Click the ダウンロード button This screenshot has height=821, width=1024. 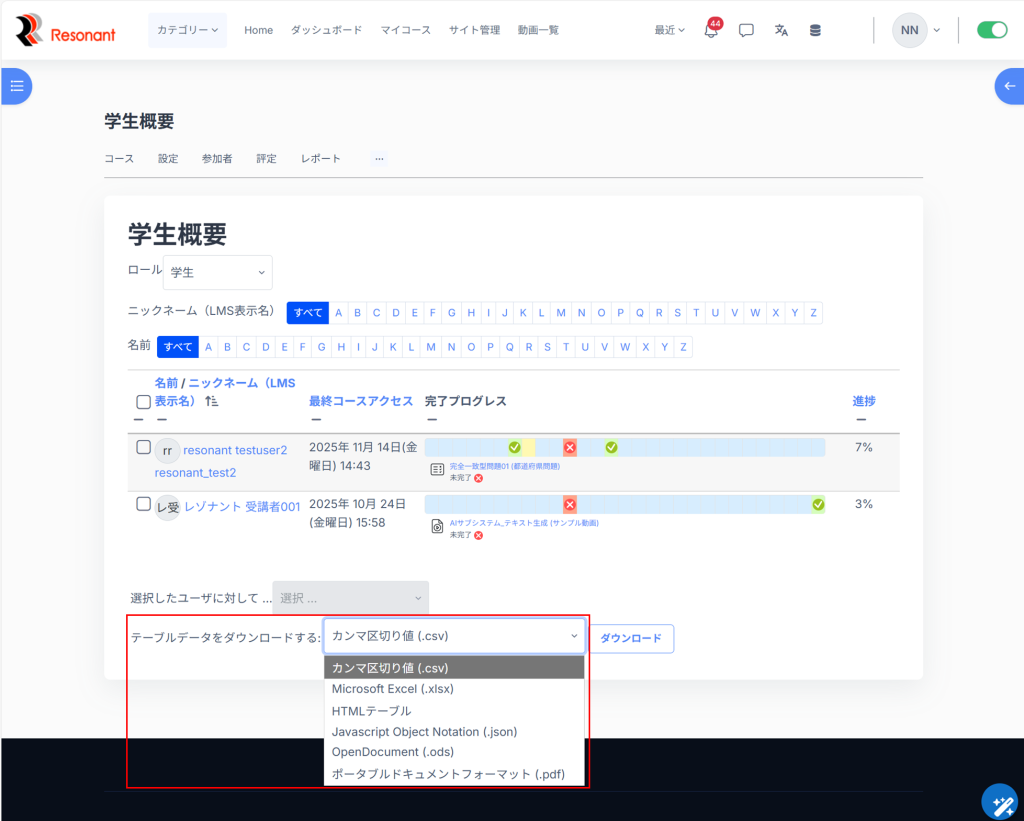631,638
